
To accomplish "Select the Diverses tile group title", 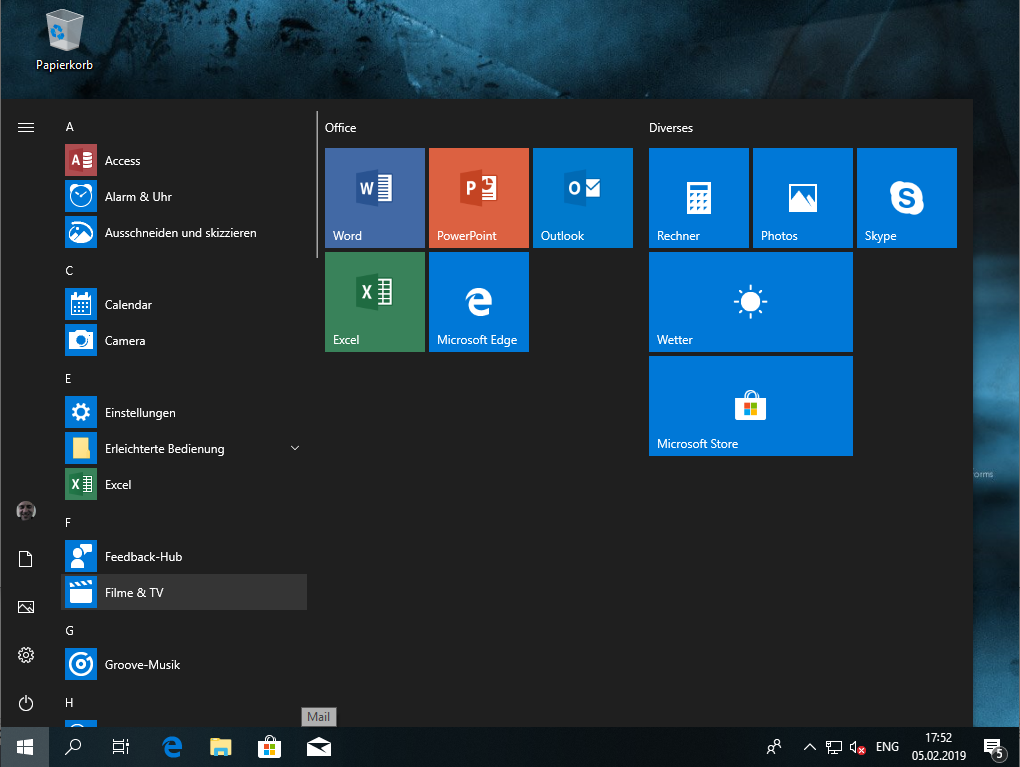I will (x=671, y=128).
